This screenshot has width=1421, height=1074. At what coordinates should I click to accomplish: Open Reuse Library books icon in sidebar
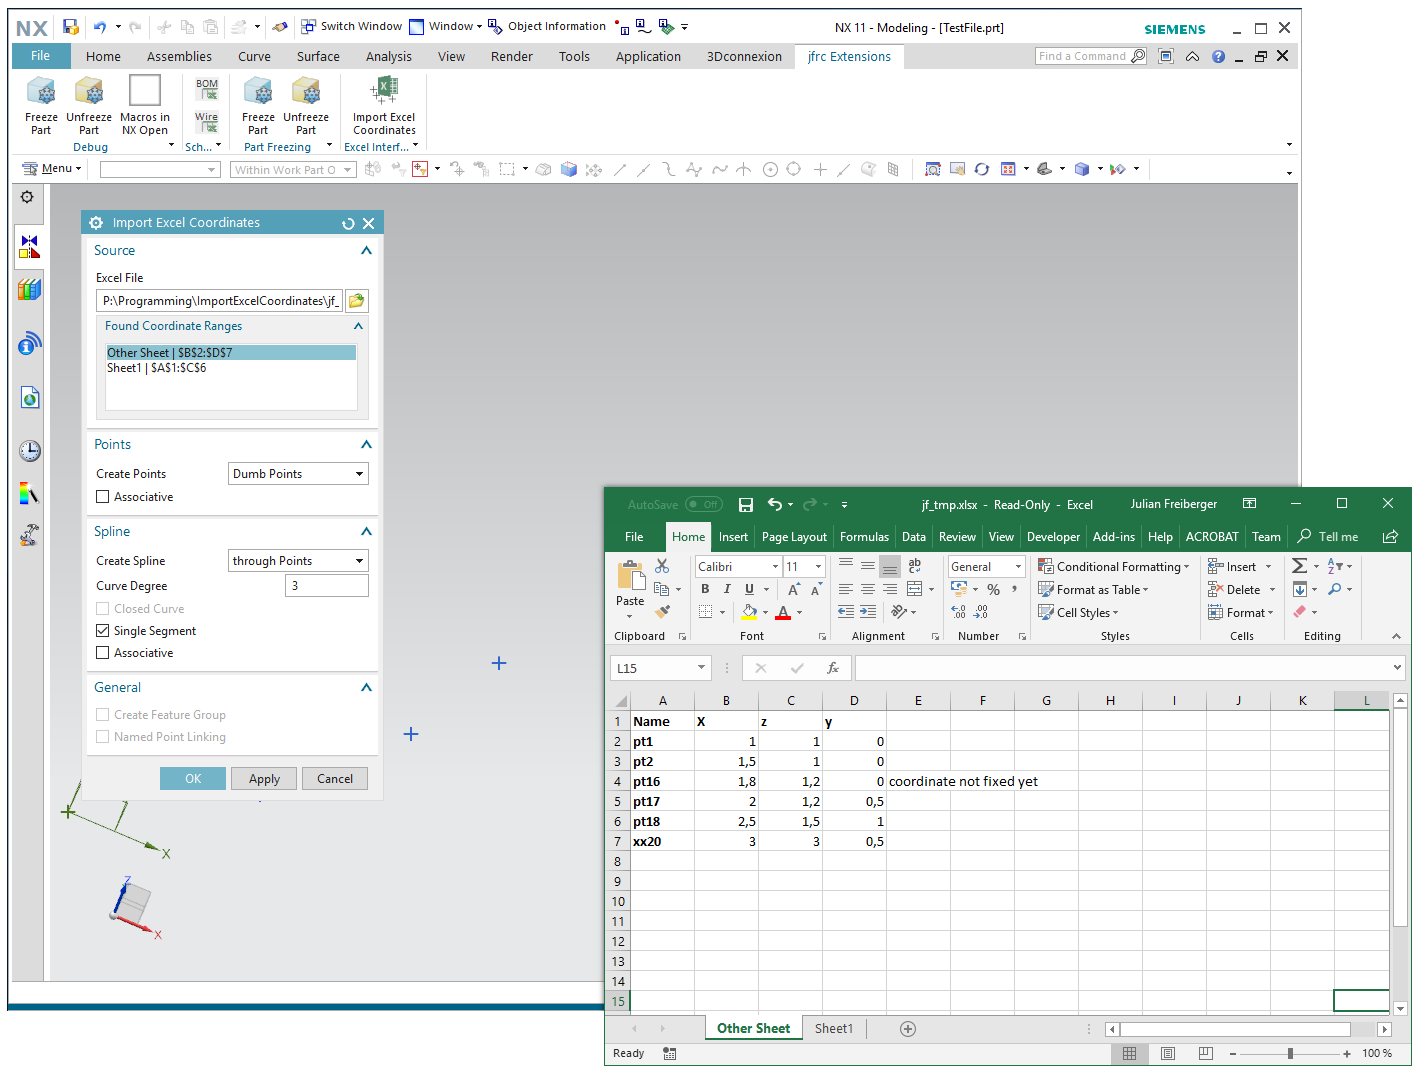pos(30,289)
